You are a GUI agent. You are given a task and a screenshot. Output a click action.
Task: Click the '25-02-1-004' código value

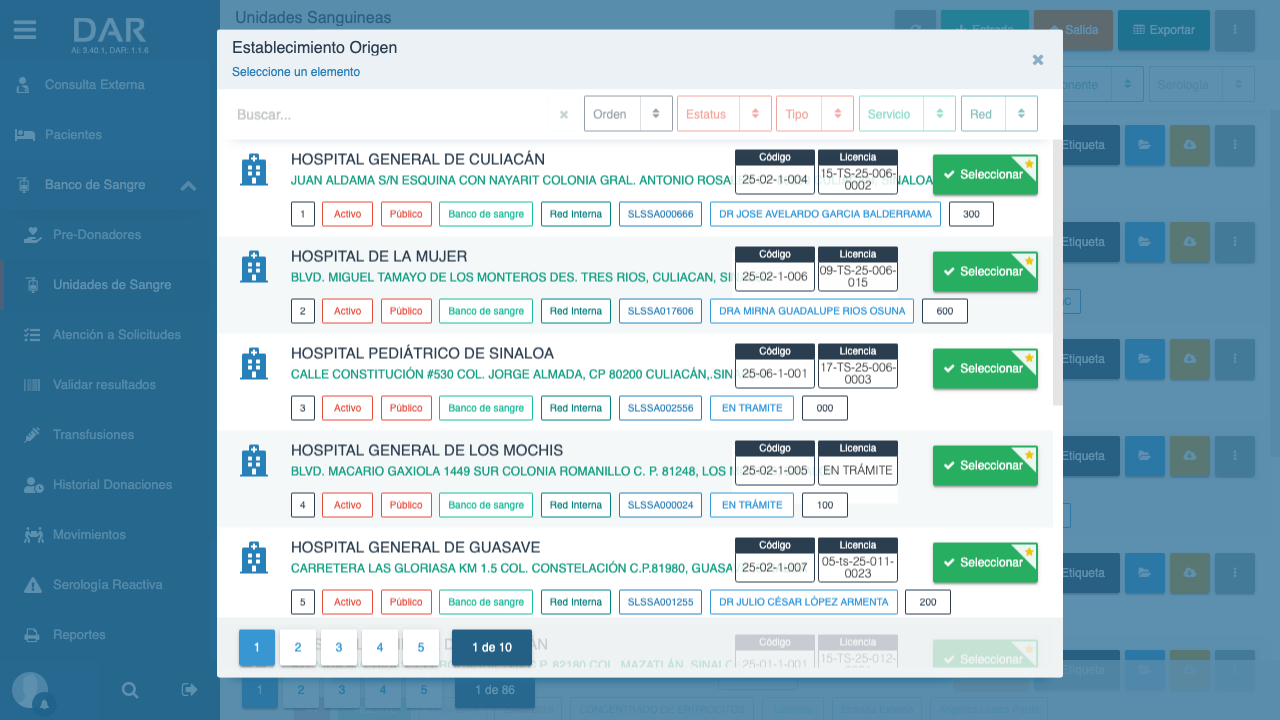(775, 180)
